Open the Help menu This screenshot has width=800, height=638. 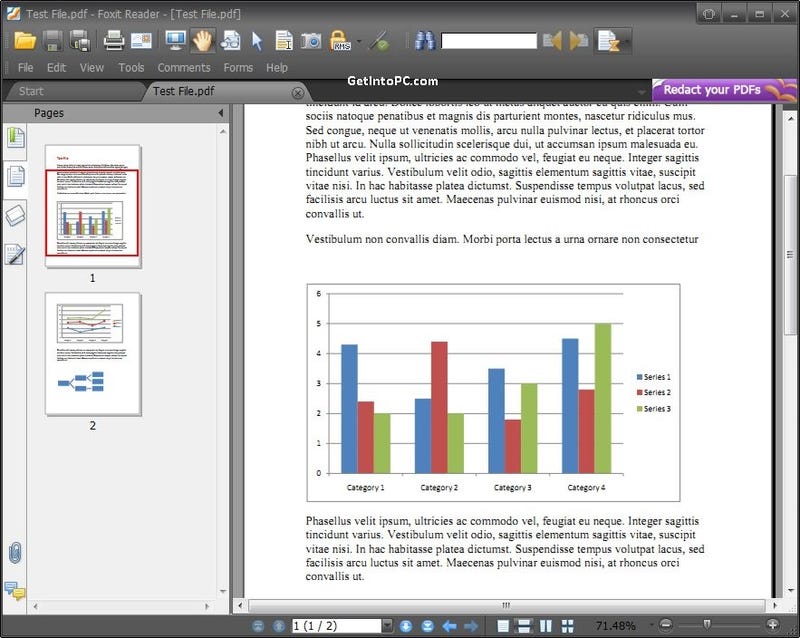[277, 67]
